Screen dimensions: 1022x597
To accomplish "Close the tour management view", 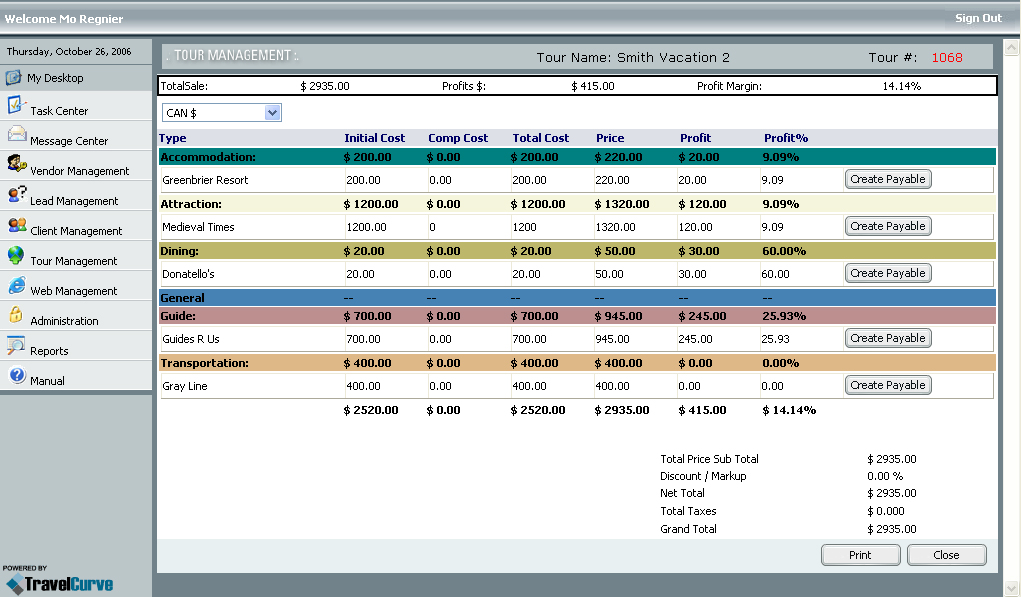I will coord(946,555).
